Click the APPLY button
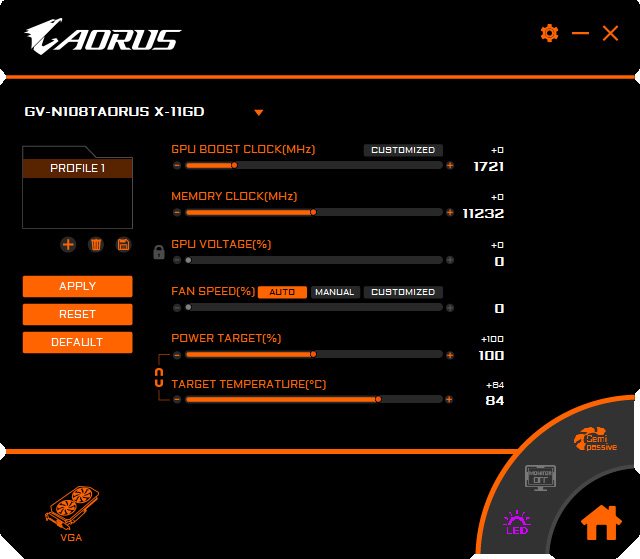The width and height of the screenshot is (640, 559). coord(78,286)
